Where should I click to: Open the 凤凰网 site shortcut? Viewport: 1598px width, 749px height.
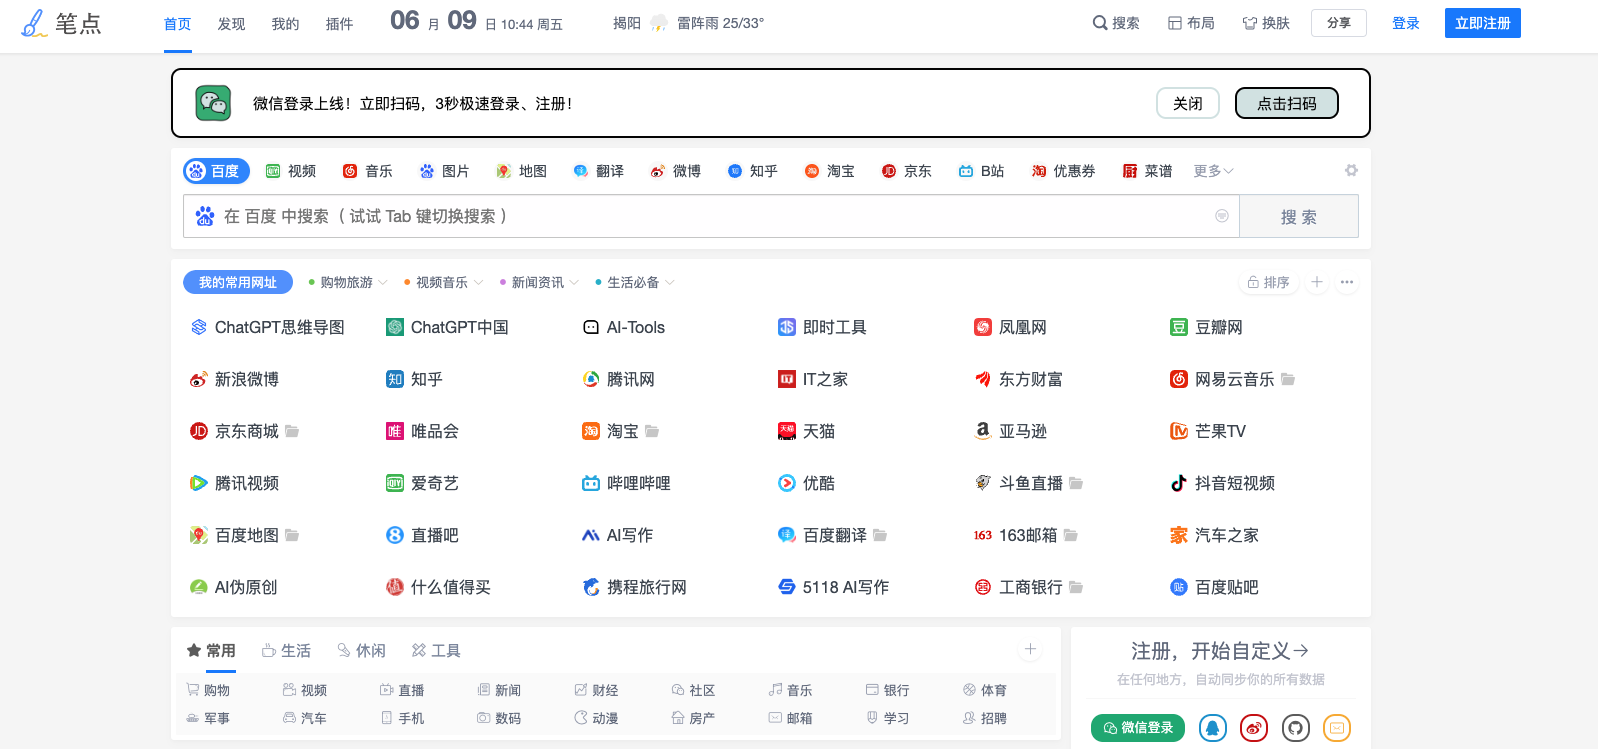[1010, 327]
